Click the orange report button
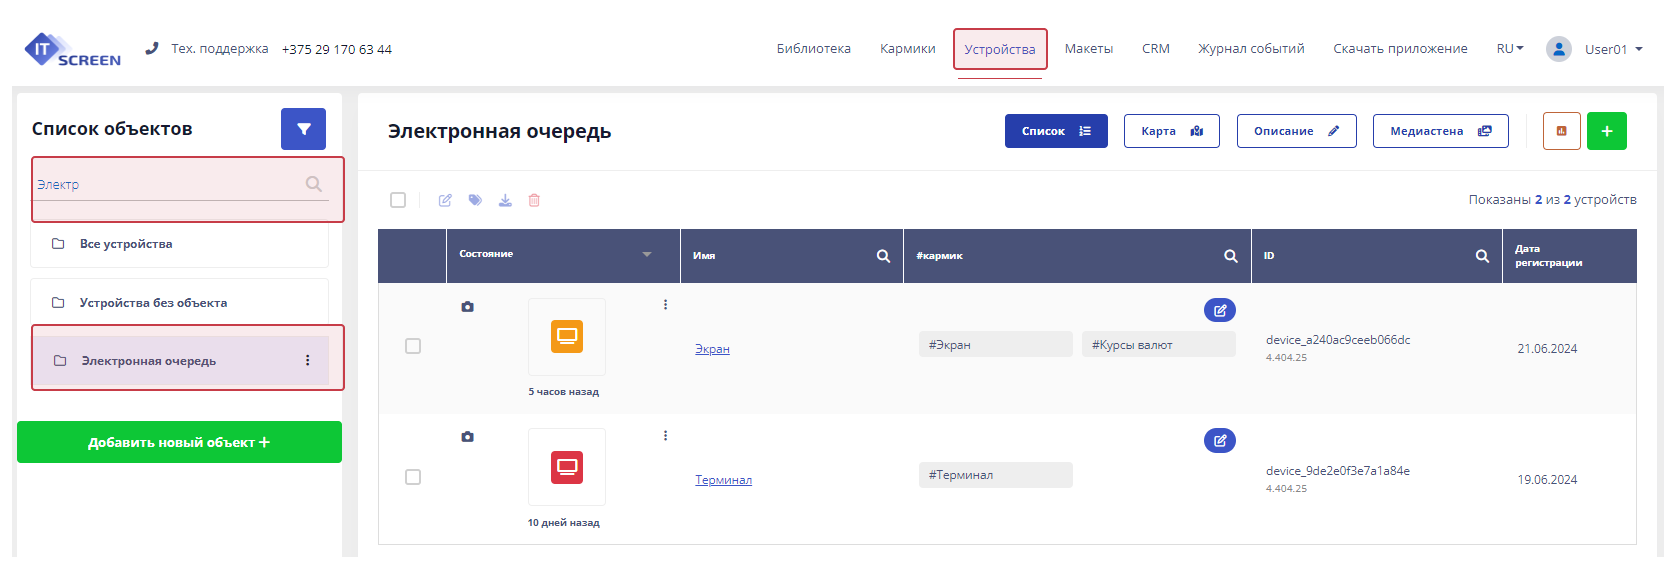The image size is (1678, 565). pos(1562,131)
